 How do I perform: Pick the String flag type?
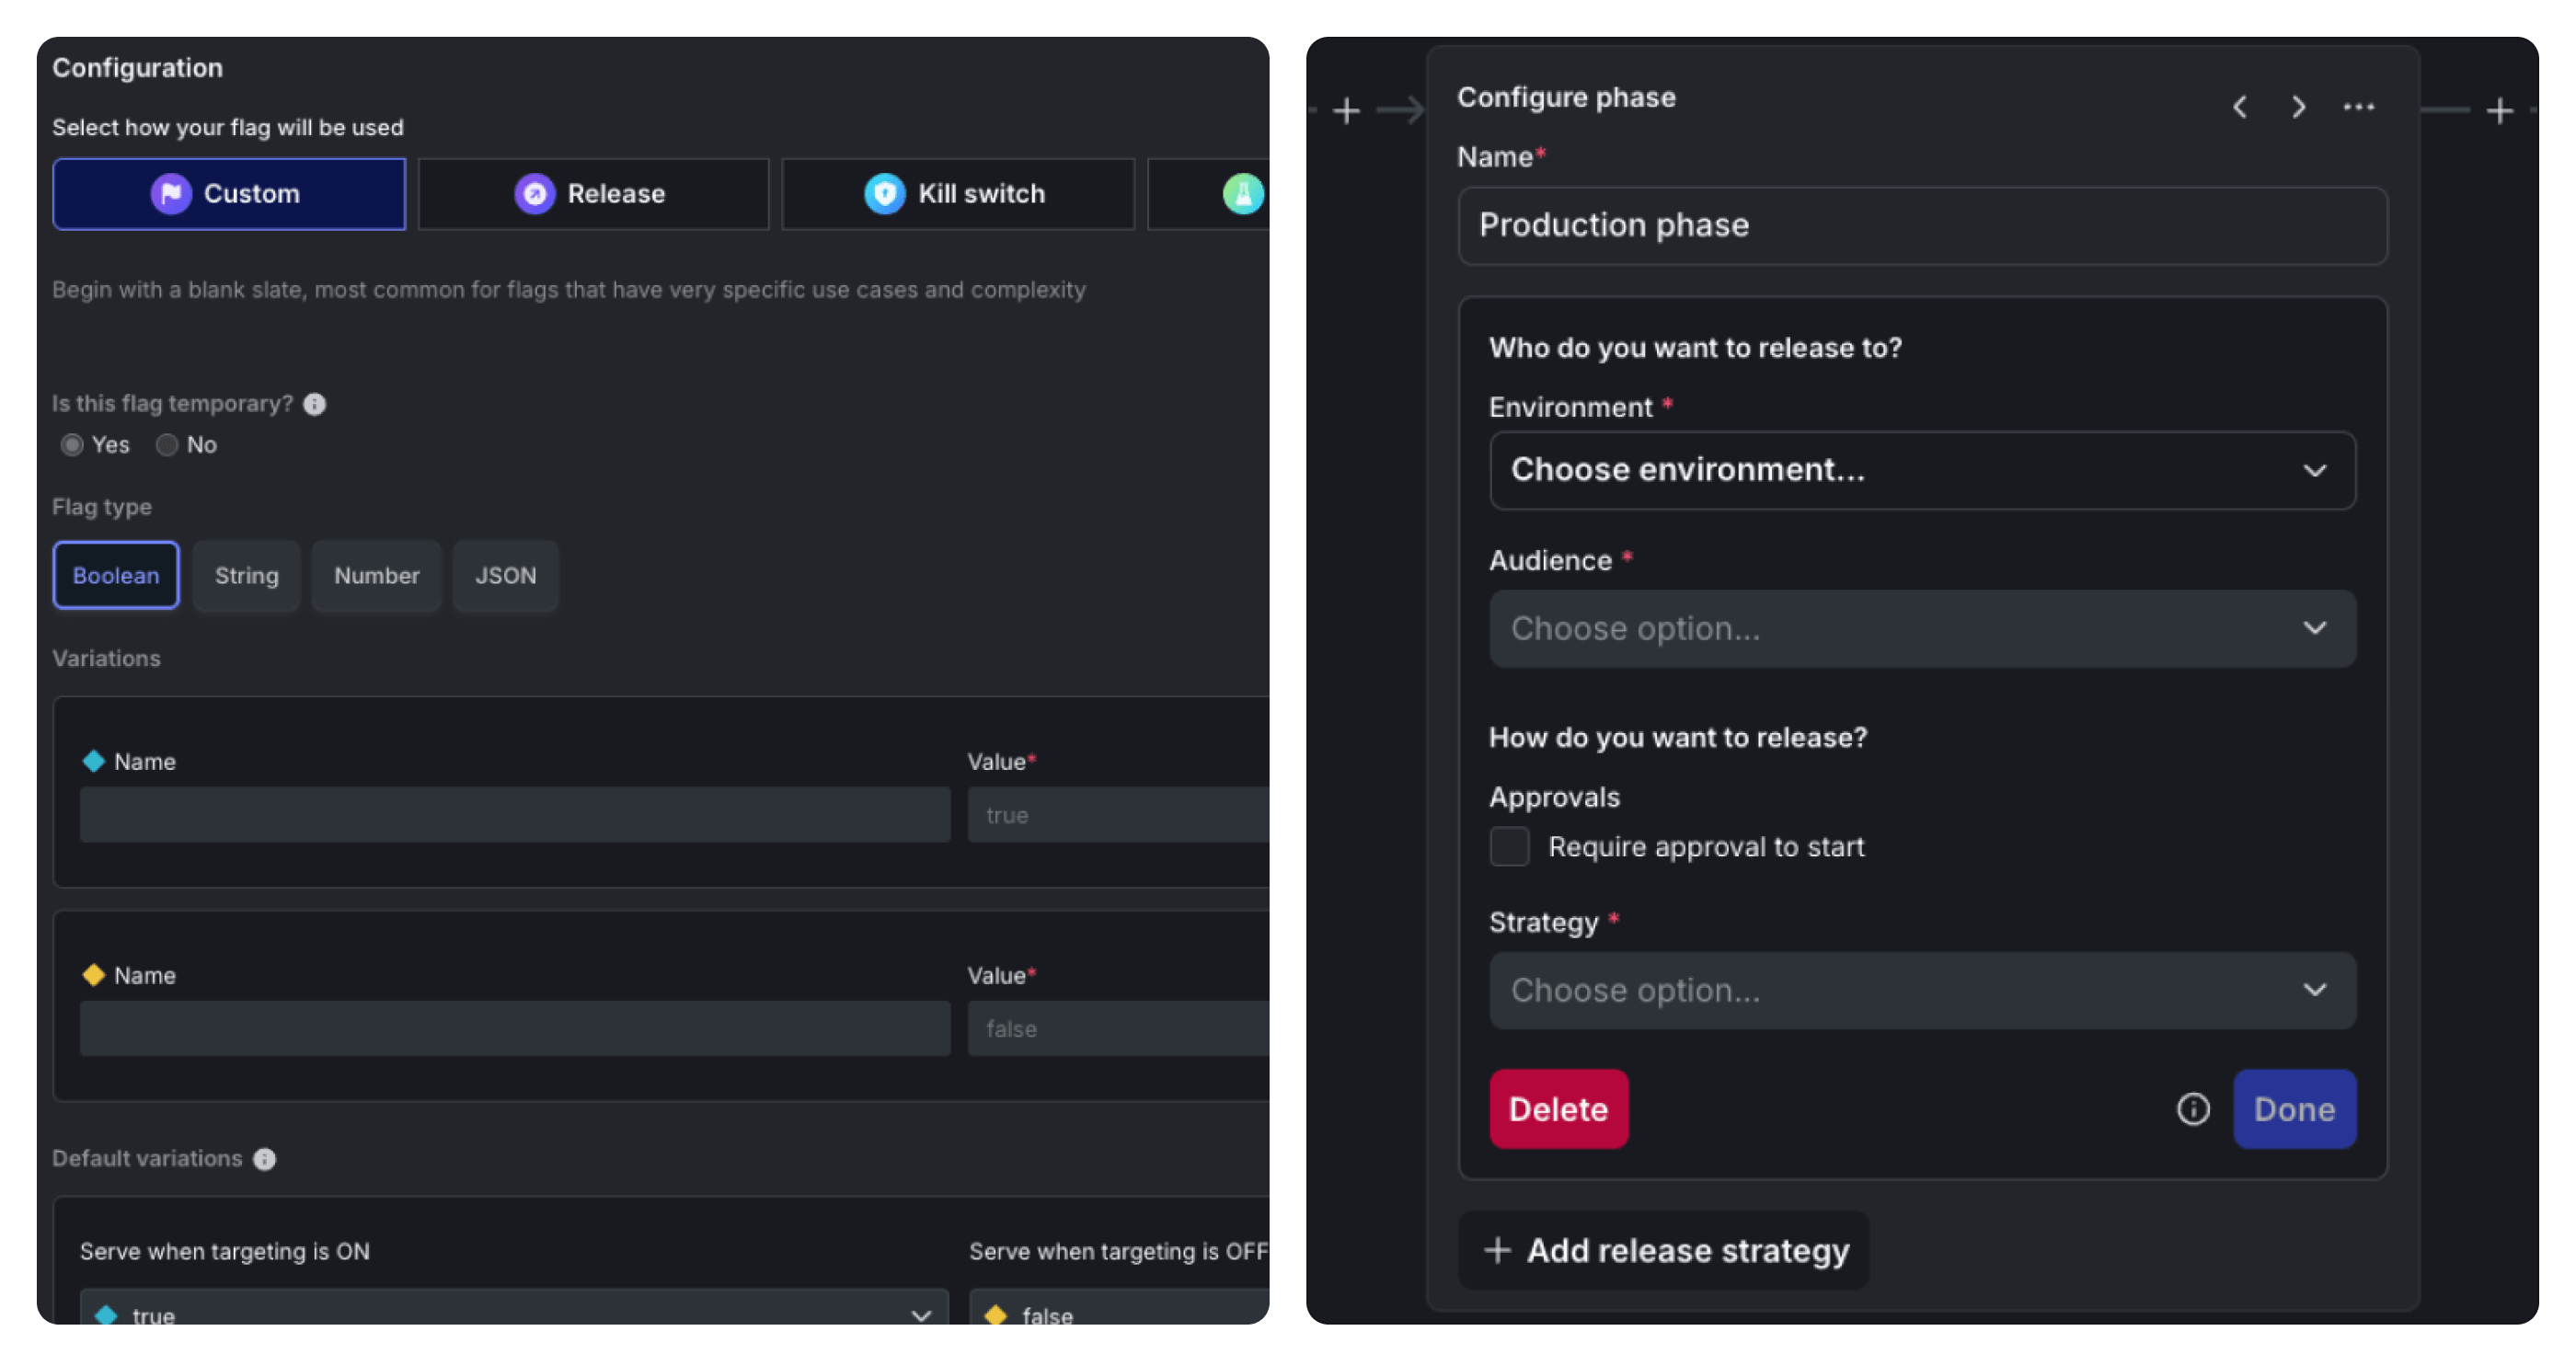246,576
